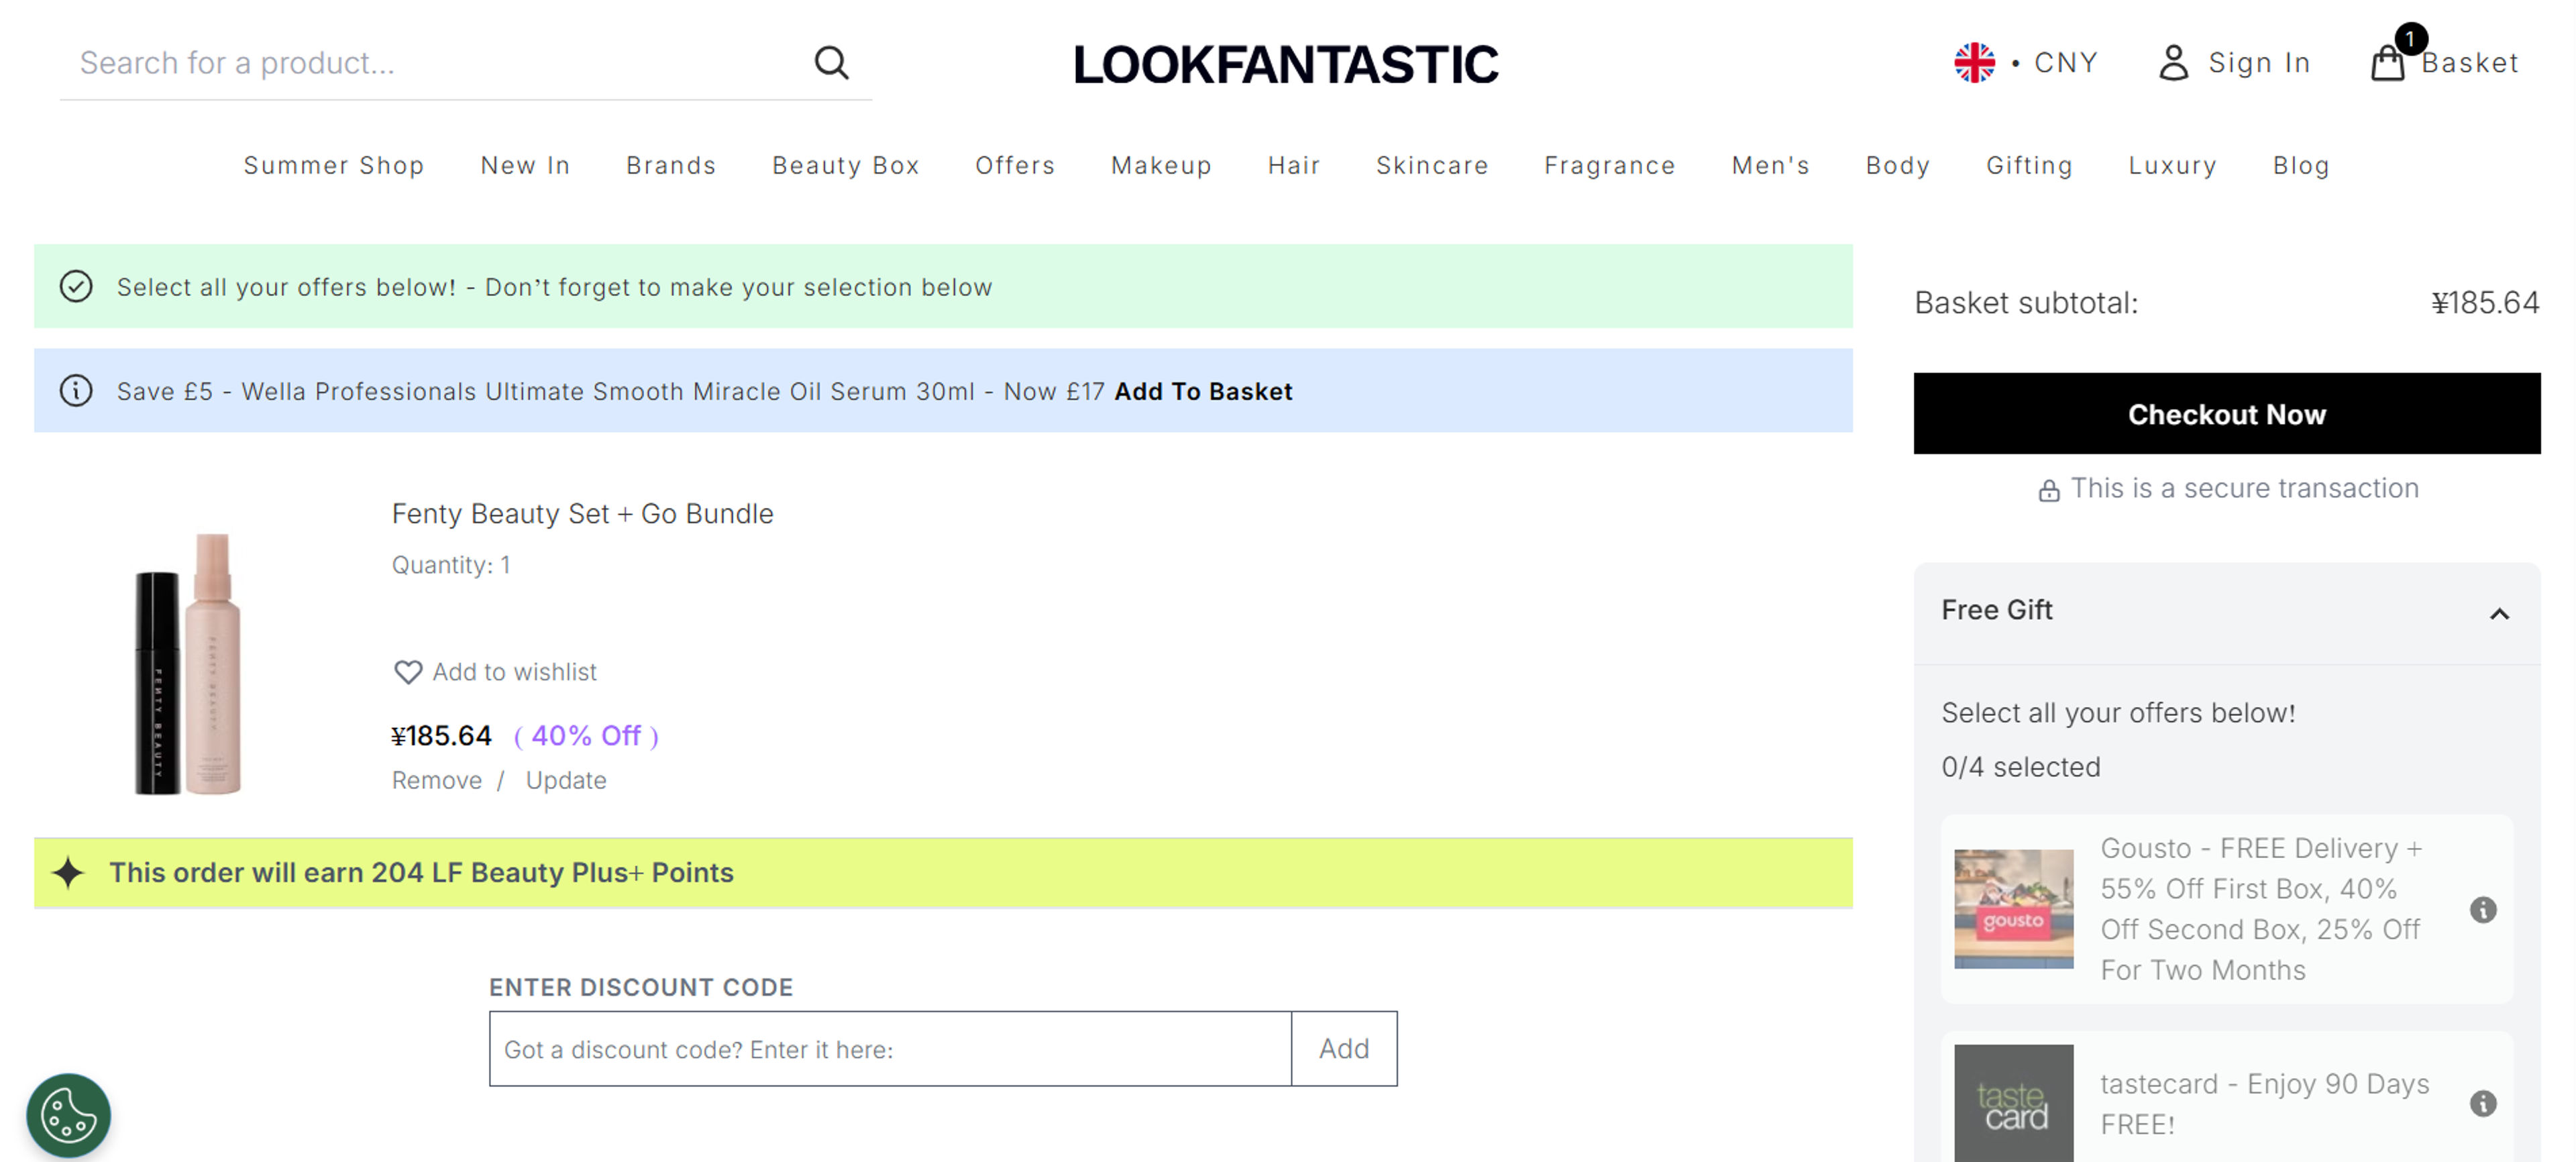2576x1162 pixels.
Task: Open the Men's menu
Action: [1770, 165]
